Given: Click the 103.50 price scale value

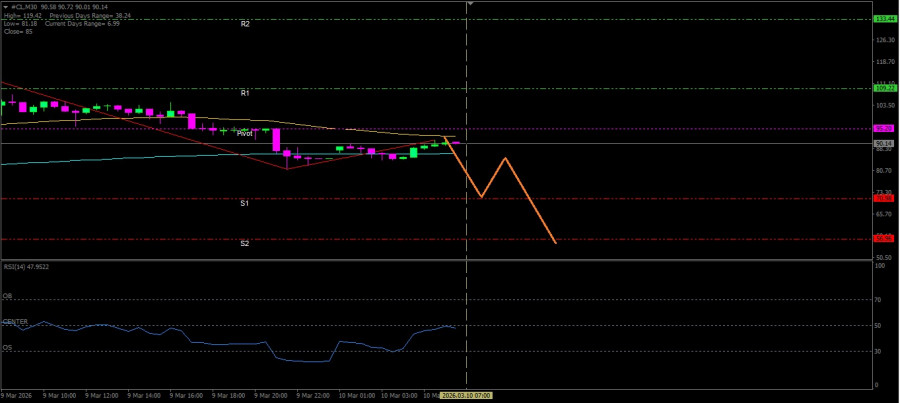Looking at the screenshot, I should 886,106.
